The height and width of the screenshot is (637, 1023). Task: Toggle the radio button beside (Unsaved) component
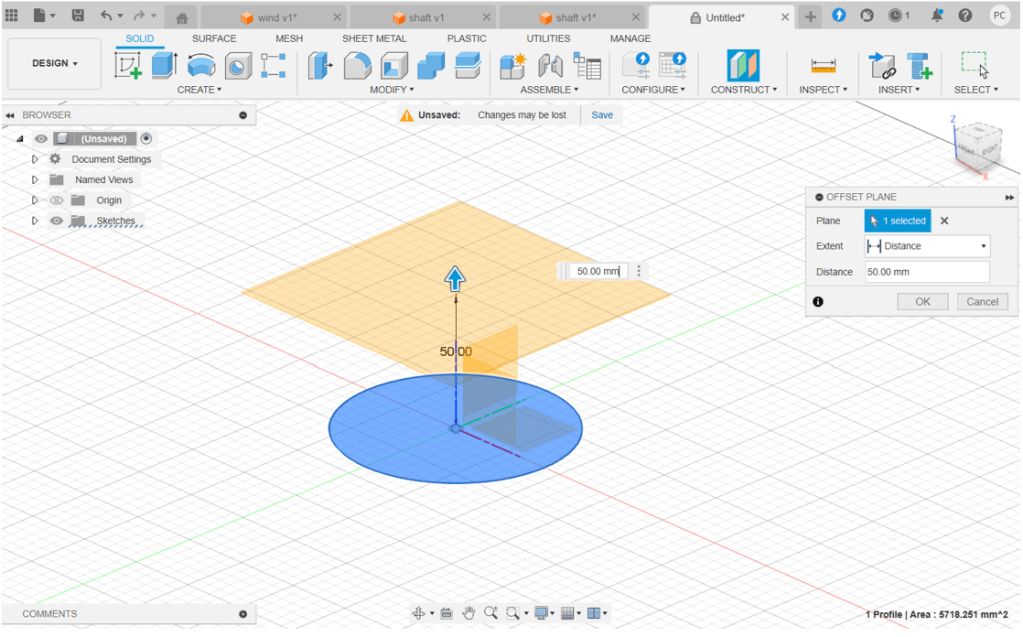[x=147, y=139]
